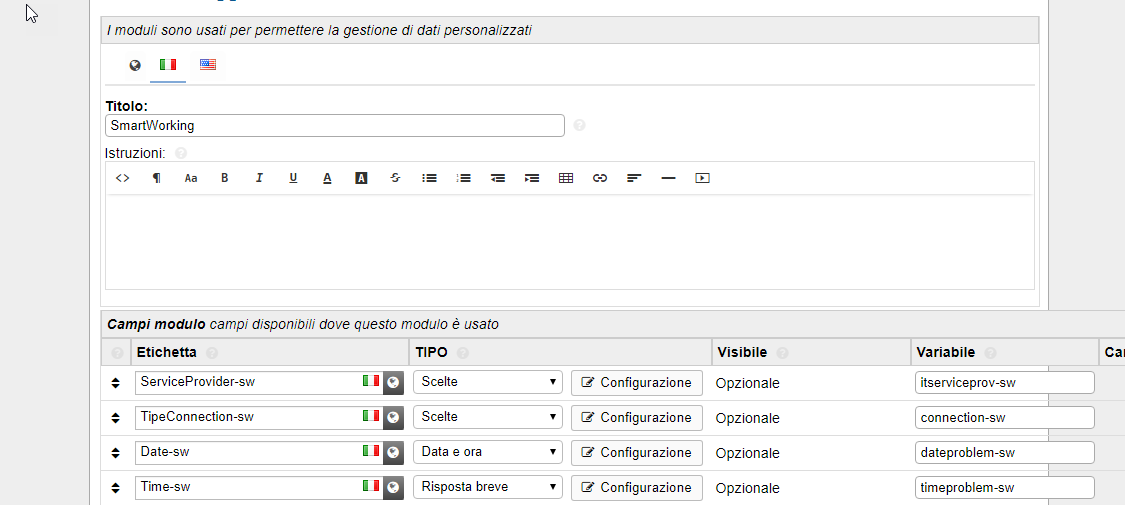1125x505 pixels.
Task: Open the HTML source code view
Action: [x=123, y=178]
